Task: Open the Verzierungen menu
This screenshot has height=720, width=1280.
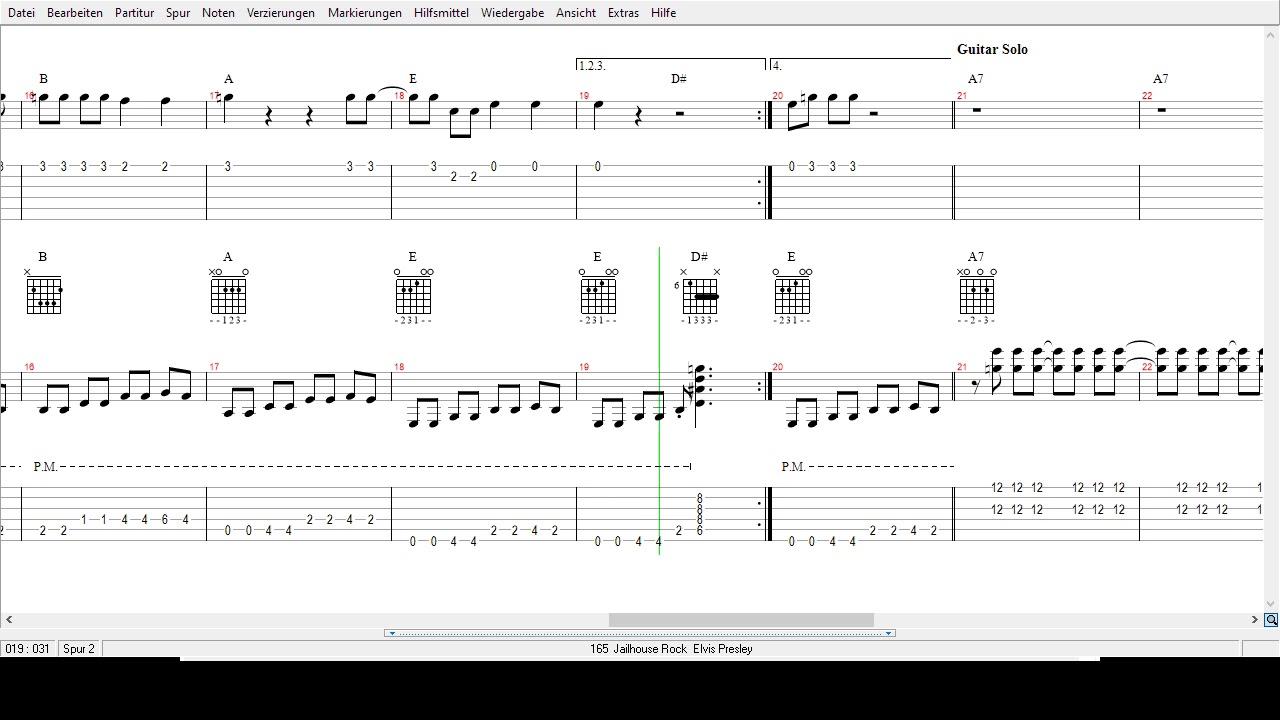Action: 281,13
